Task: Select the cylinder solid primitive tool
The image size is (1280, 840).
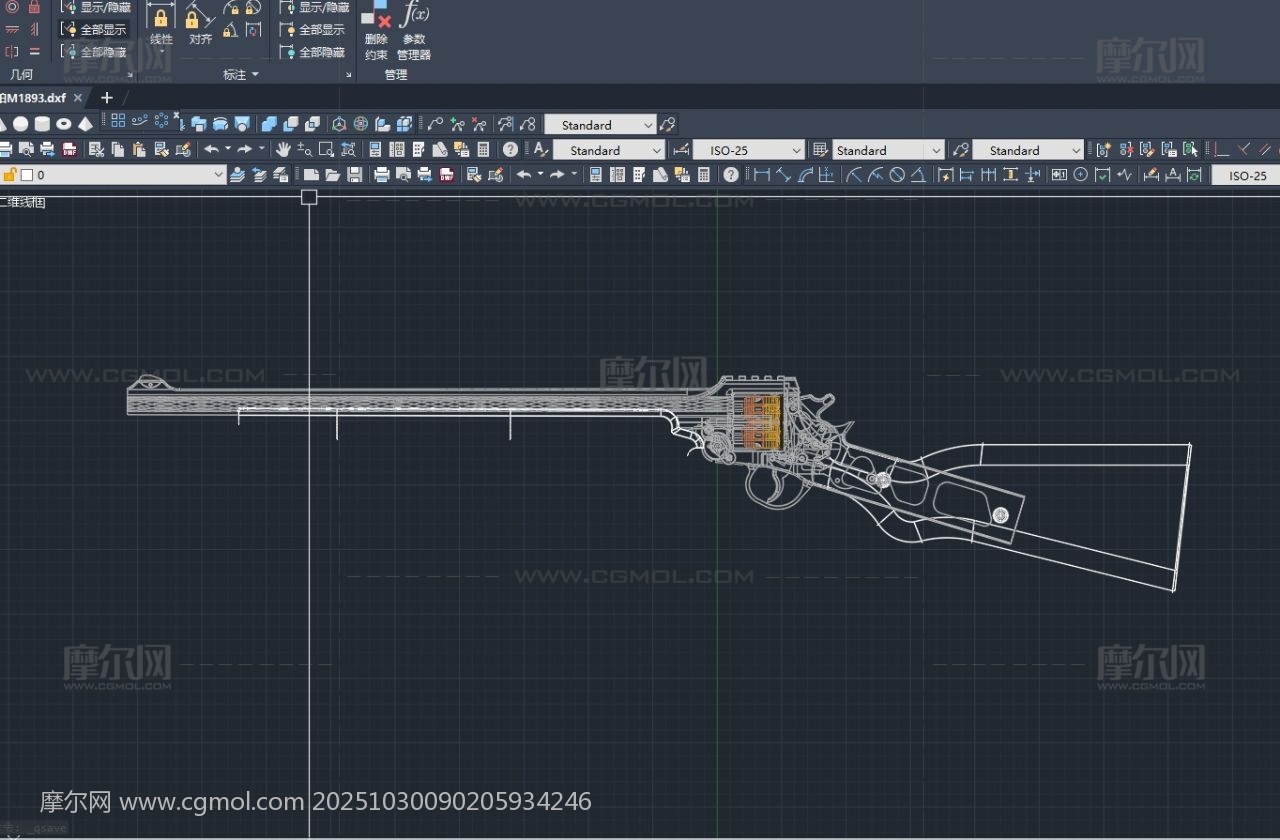Action: pos(42,124)
